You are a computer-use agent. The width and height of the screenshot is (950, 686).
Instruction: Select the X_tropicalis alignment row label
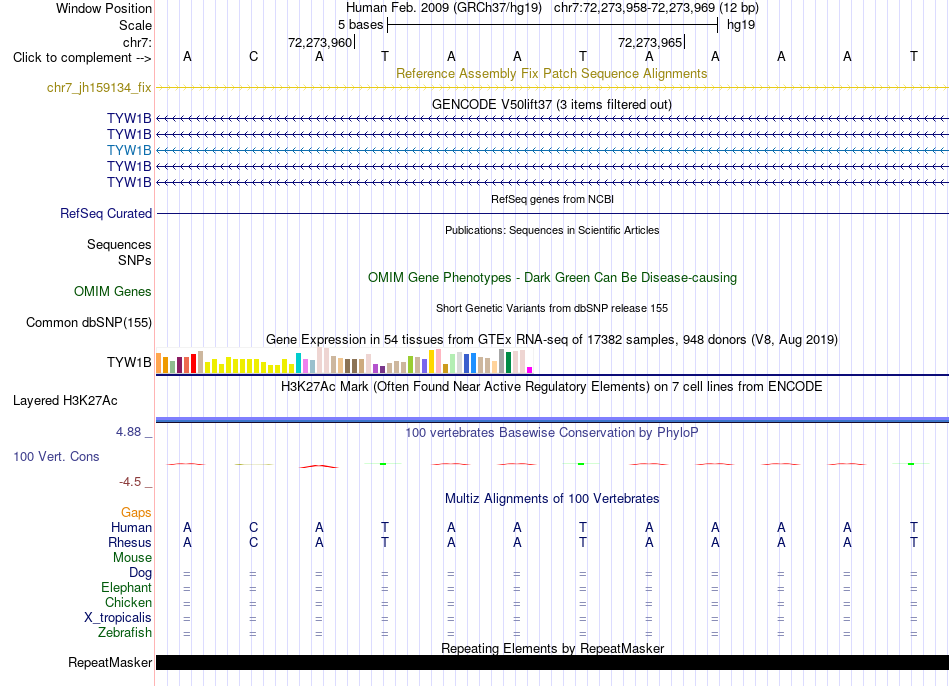pos(118,618)
